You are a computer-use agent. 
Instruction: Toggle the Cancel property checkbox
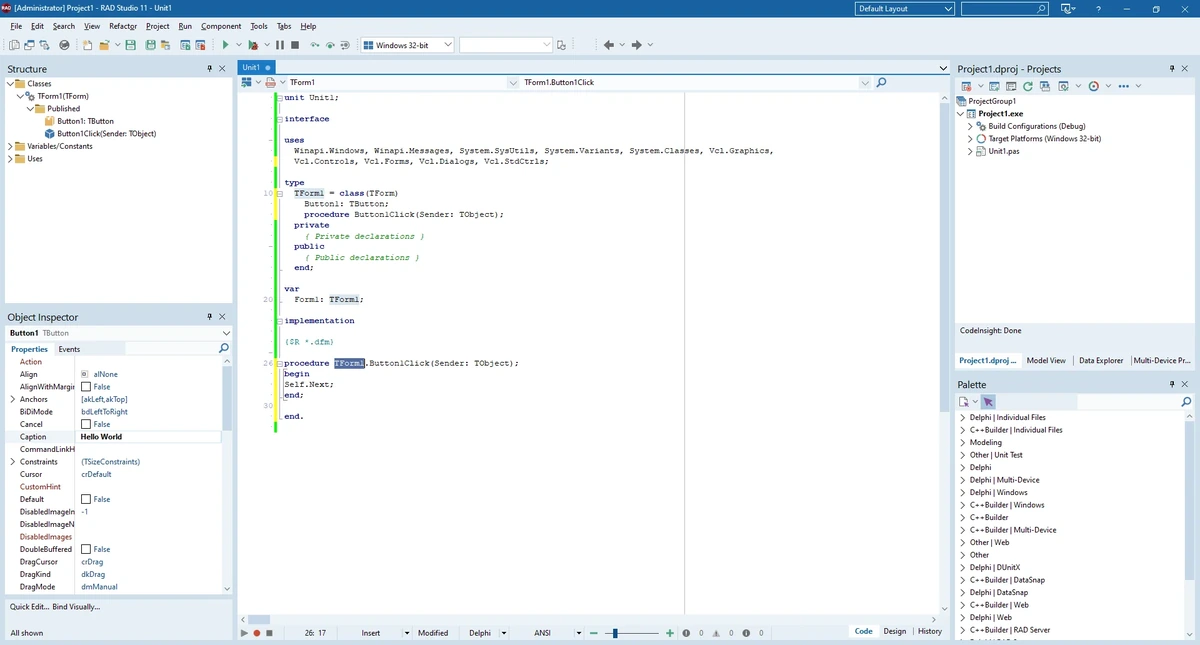tap(86, 424)
